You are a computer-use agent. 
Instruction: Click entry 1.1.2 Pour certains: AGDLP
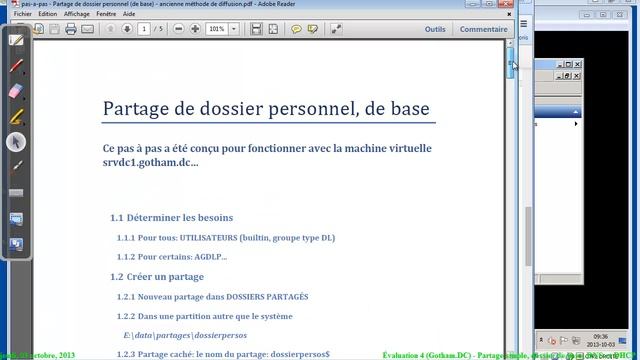pos(172,257)
